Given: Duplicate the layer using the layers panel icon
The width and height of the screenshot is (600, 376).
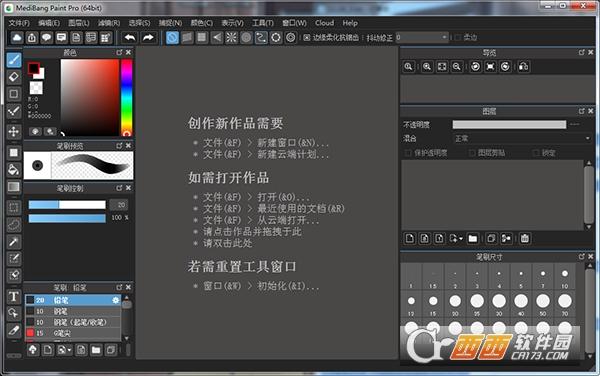Looking at the screenshot, I should coord(491,239).
